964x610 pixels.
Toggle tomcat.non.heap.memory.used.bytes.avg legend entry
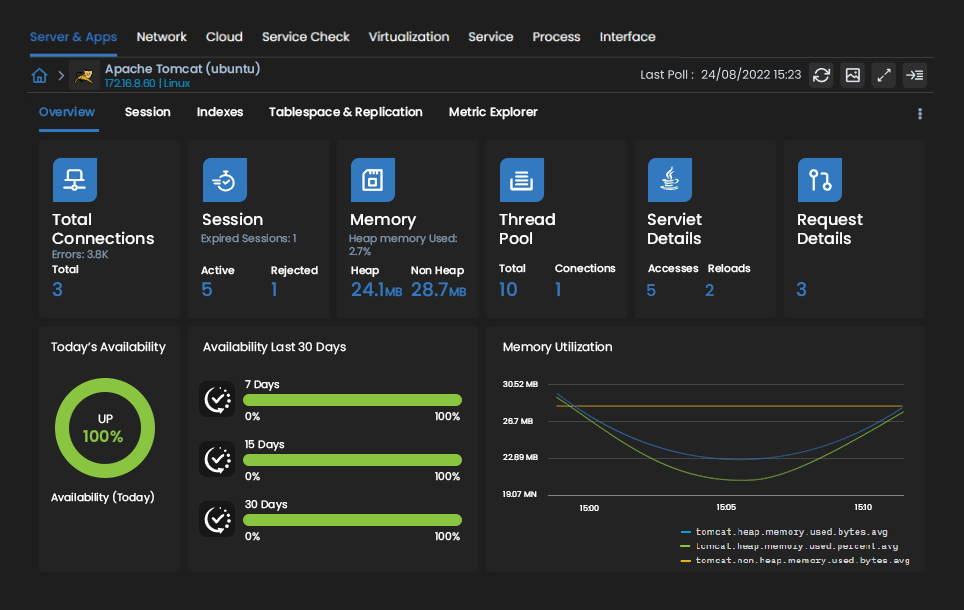click(x=795, y=560)
